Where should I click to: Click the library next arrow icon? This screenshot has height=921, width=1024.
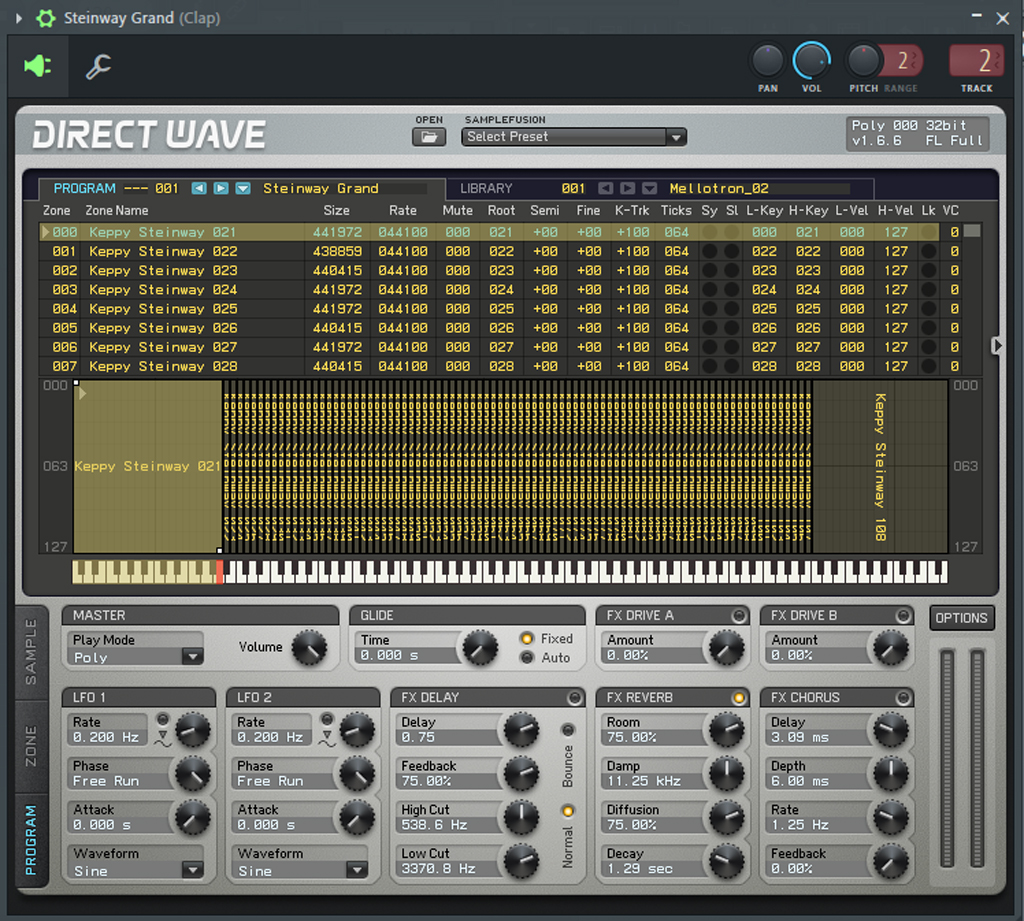[627, 188]
